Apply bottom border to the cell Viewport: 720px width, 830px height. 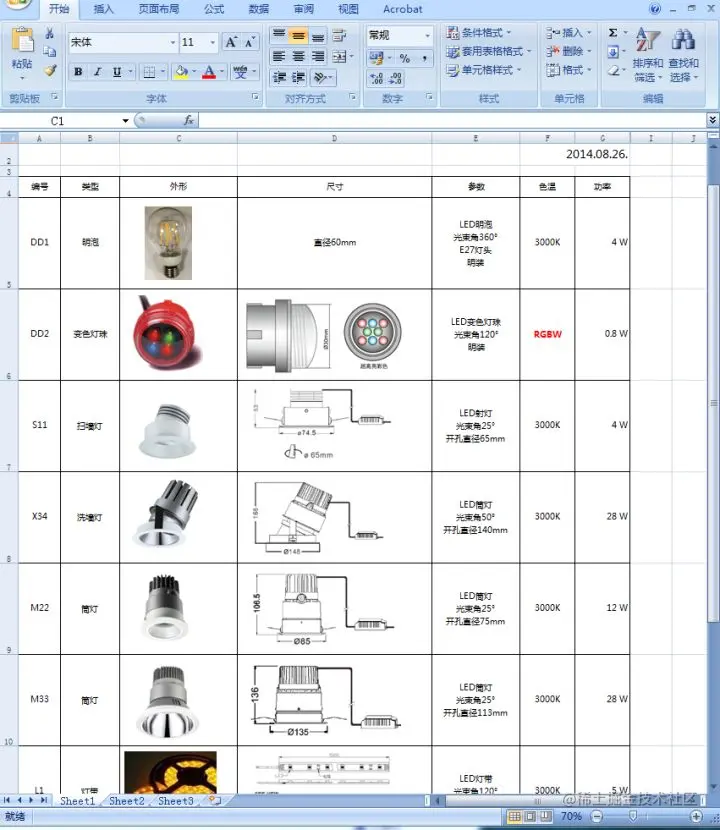(149, 72)
